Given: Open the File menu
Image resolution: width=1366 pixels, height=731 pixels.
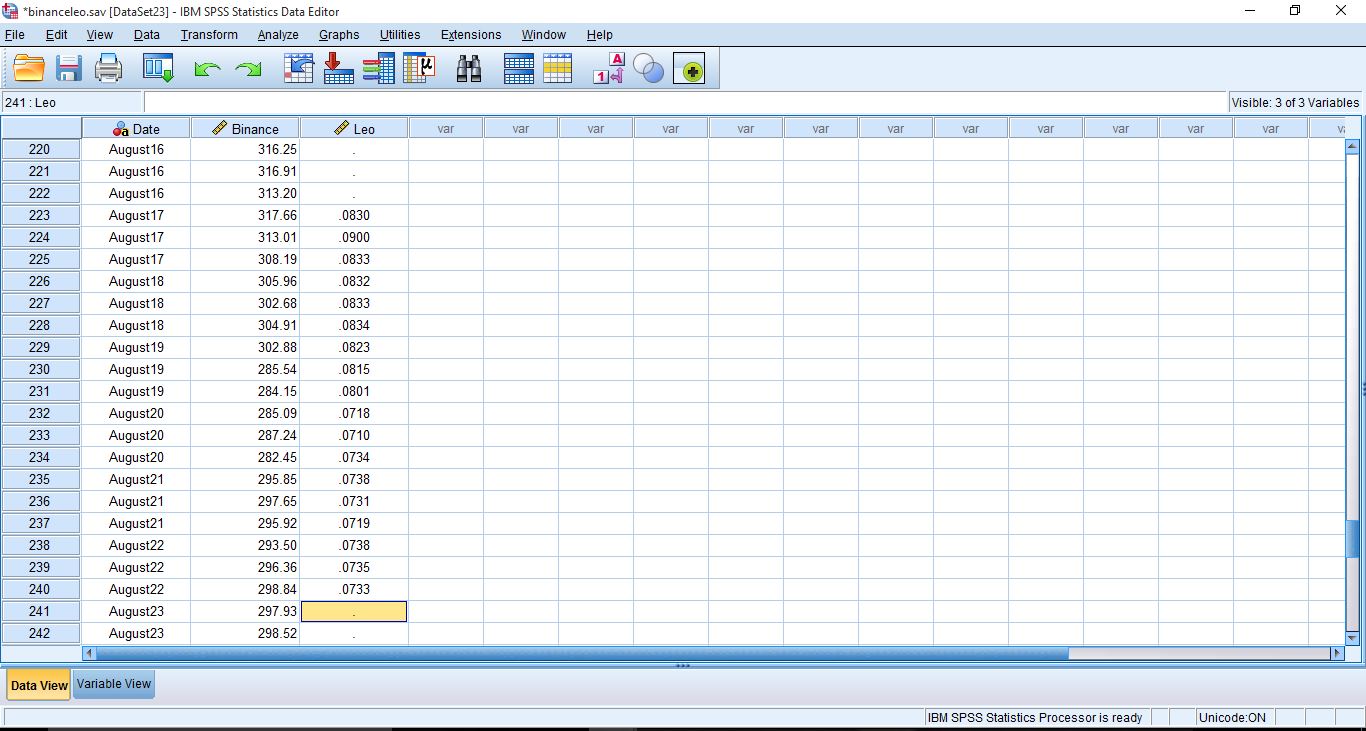Looking at the screenshot, I should pyautogui.click(x=14, y=34).
